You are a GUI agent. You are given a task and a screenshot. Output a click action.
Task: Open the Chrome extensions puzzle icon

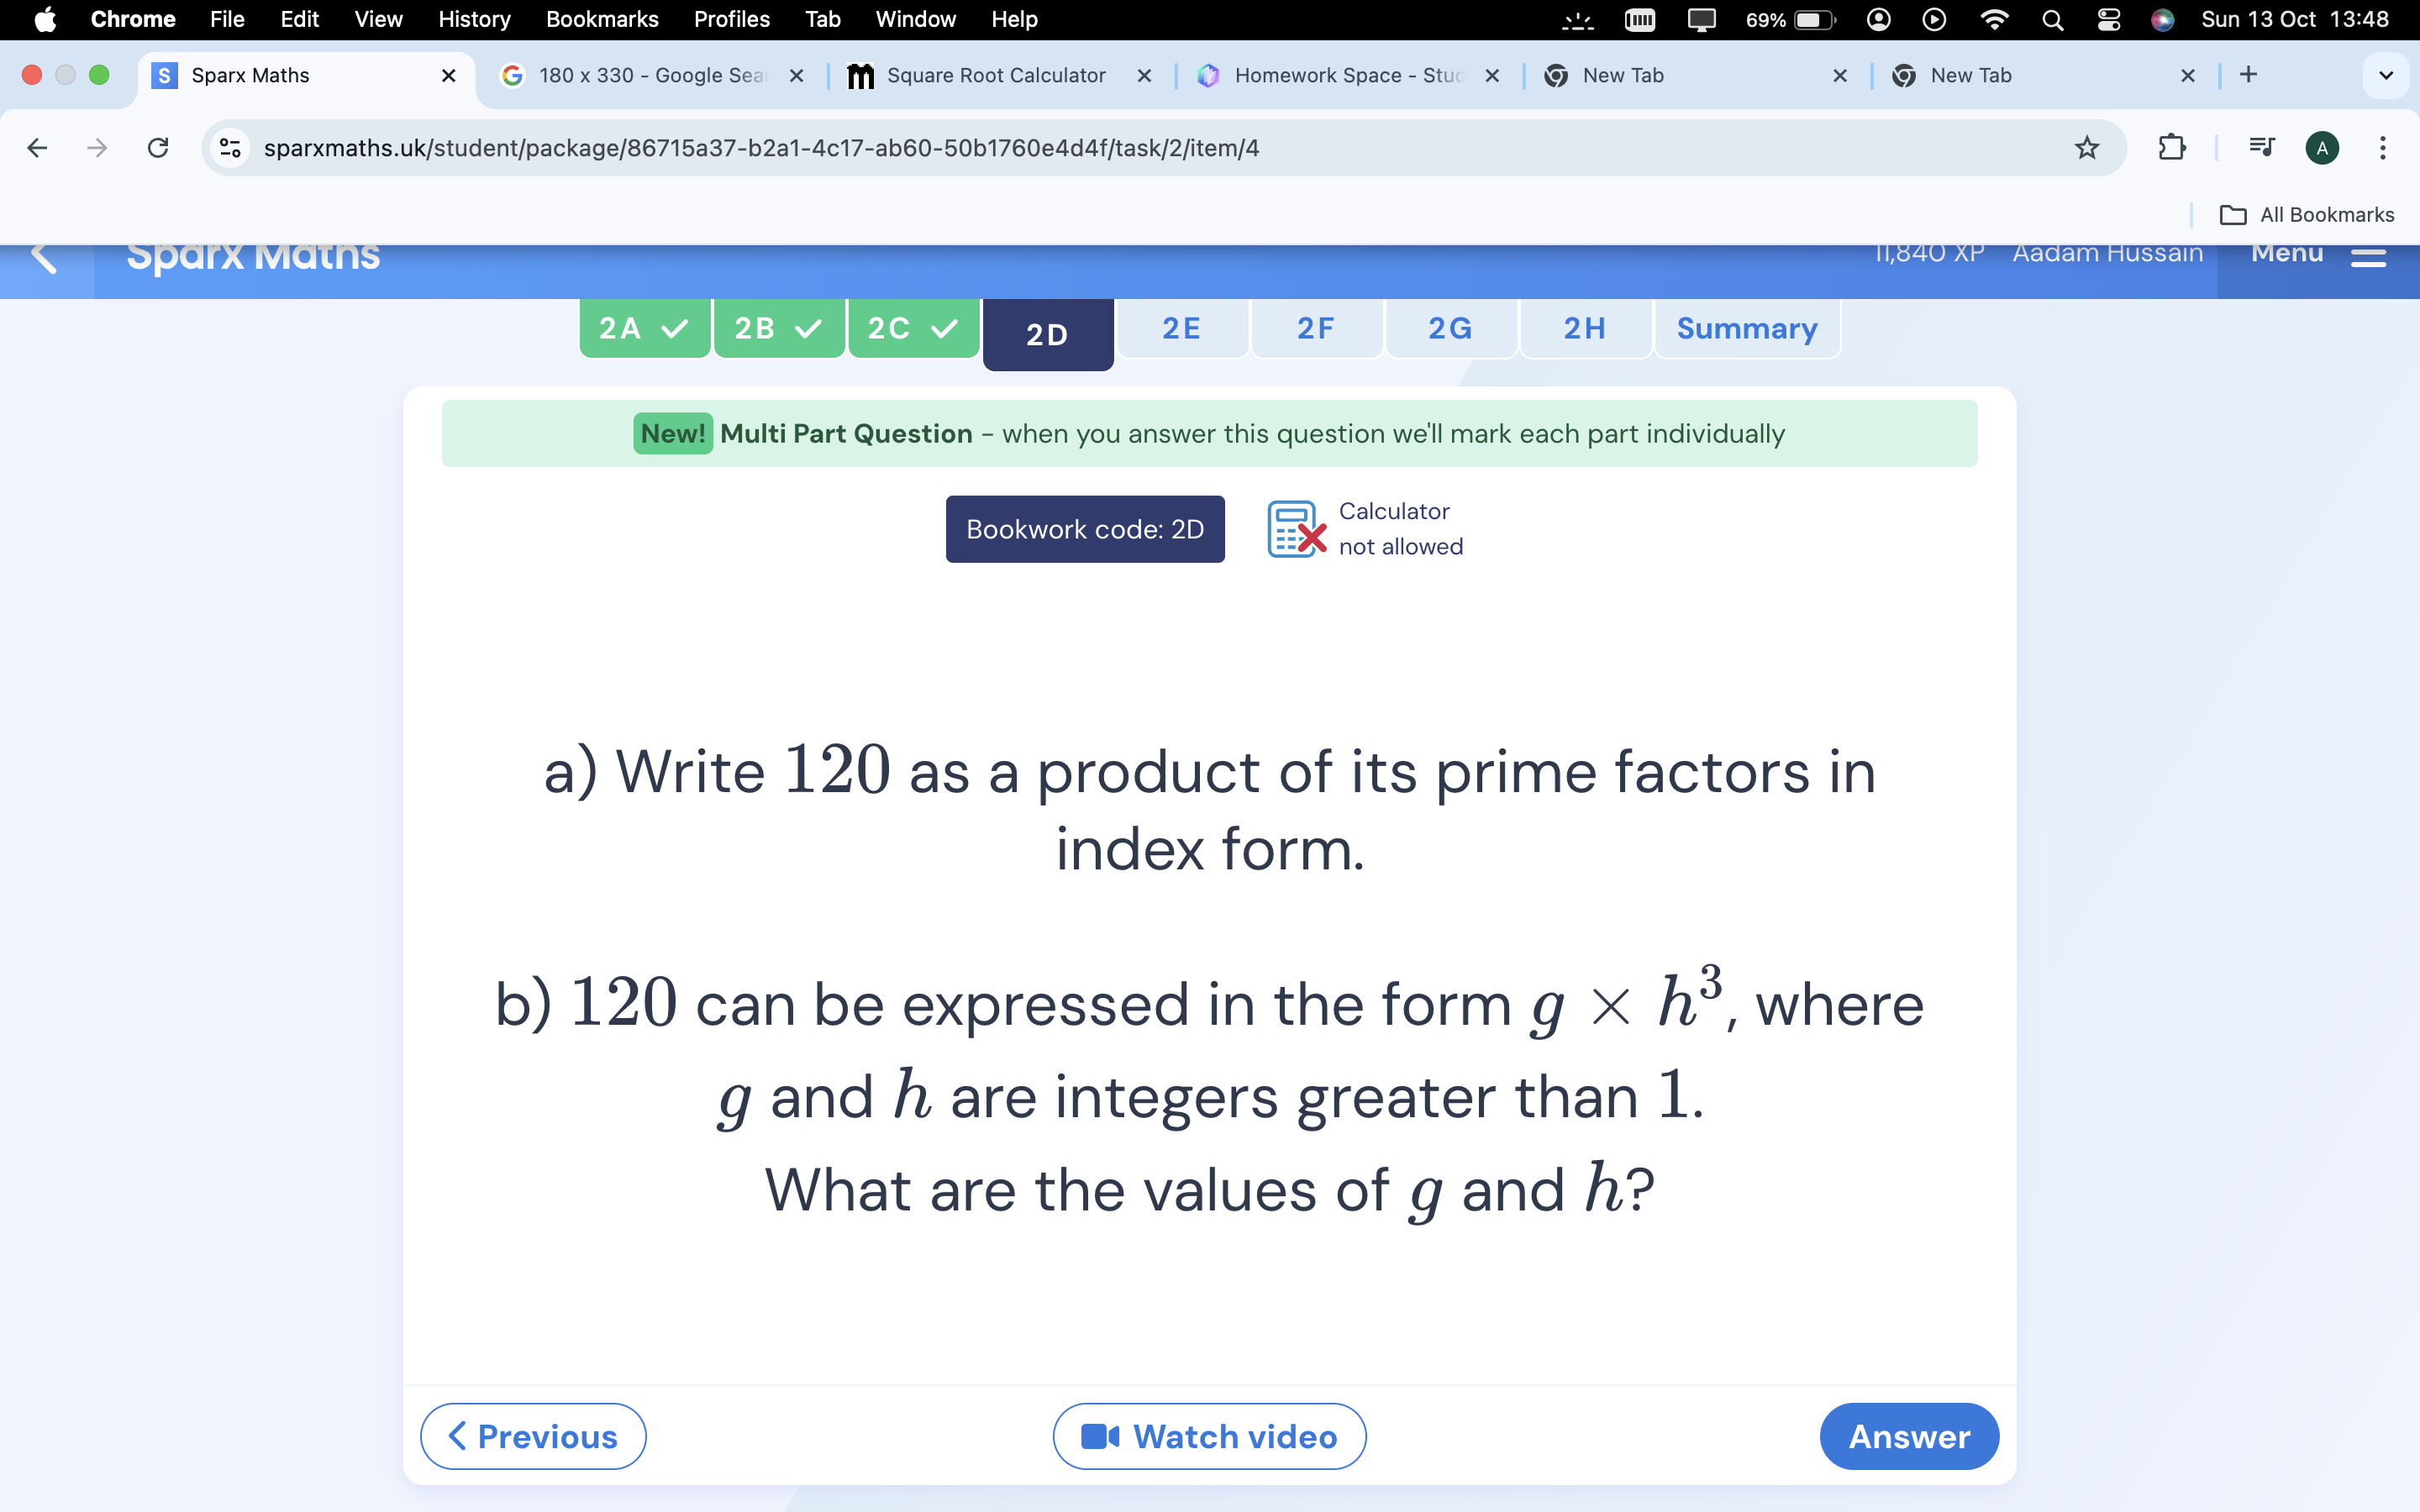(x=2171, y=148)
